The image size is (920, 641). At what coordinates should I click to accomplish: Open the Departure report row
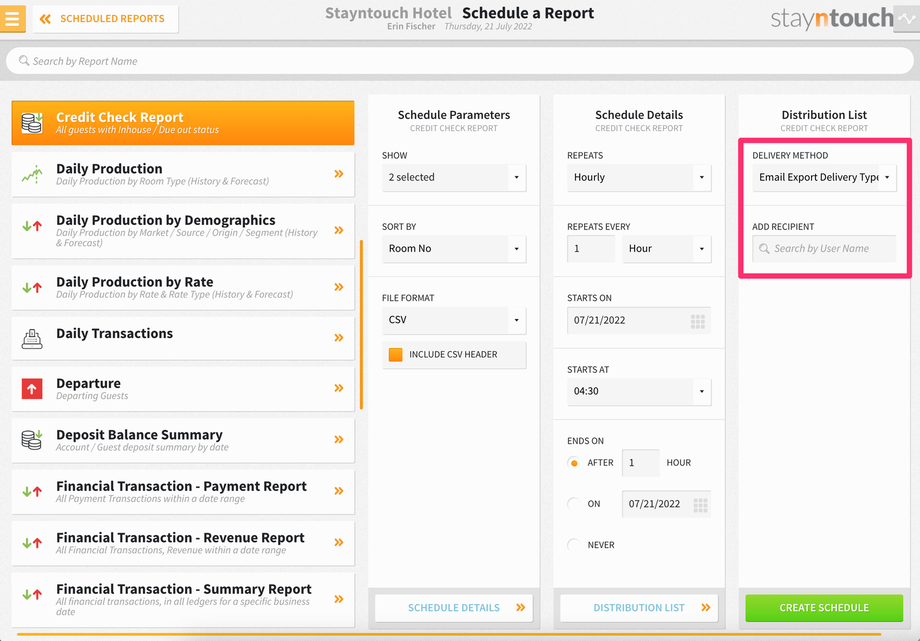click(183, 389)
